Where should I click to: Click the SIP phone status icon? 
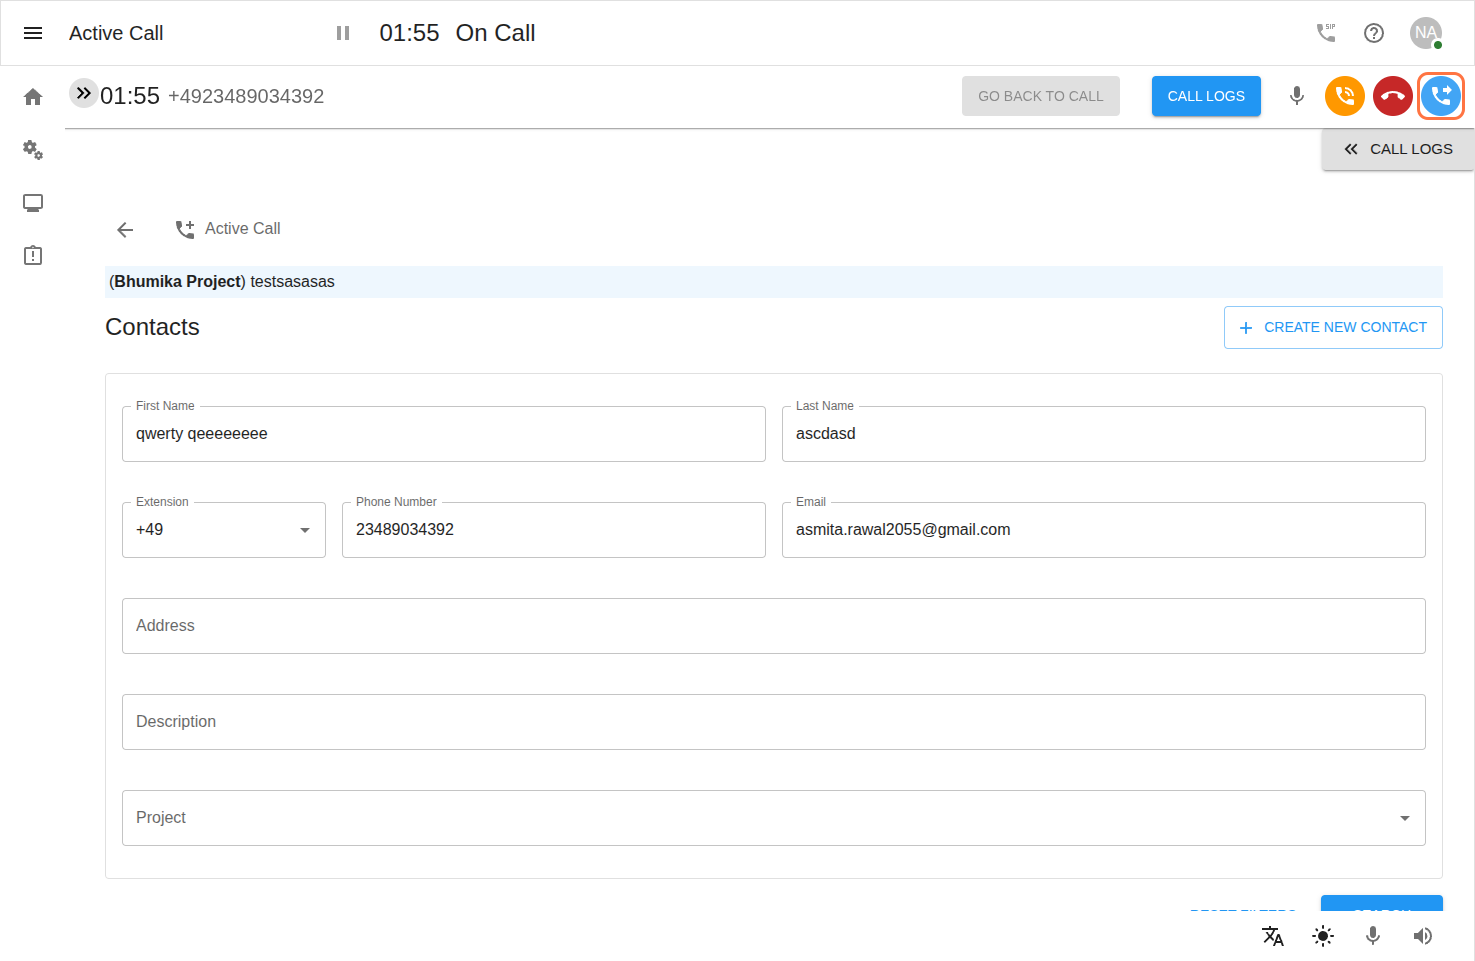click(x=1326, y=33)
